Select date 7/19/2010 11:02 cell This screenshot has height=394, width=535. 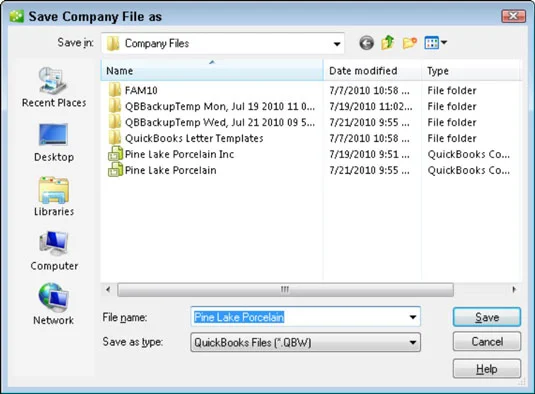pyautogui.click(x=371, y=106)
